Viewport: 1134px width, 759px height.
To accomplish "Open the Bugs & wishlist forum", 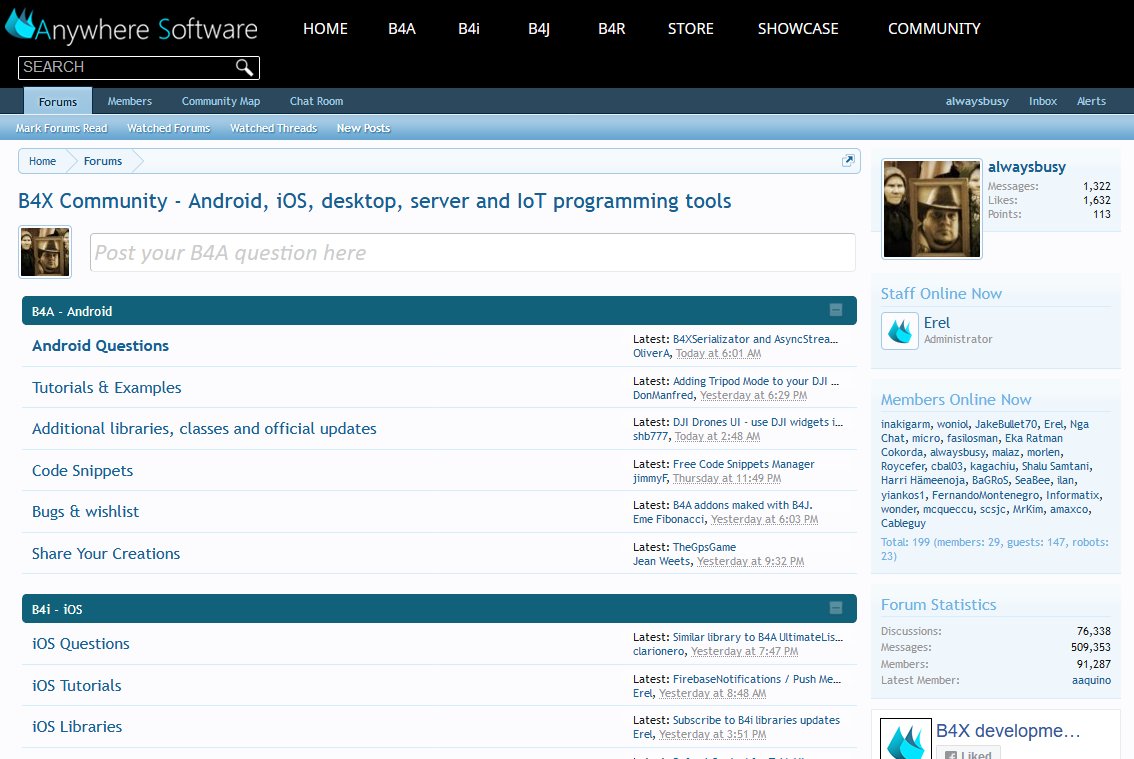I will 85,512.
